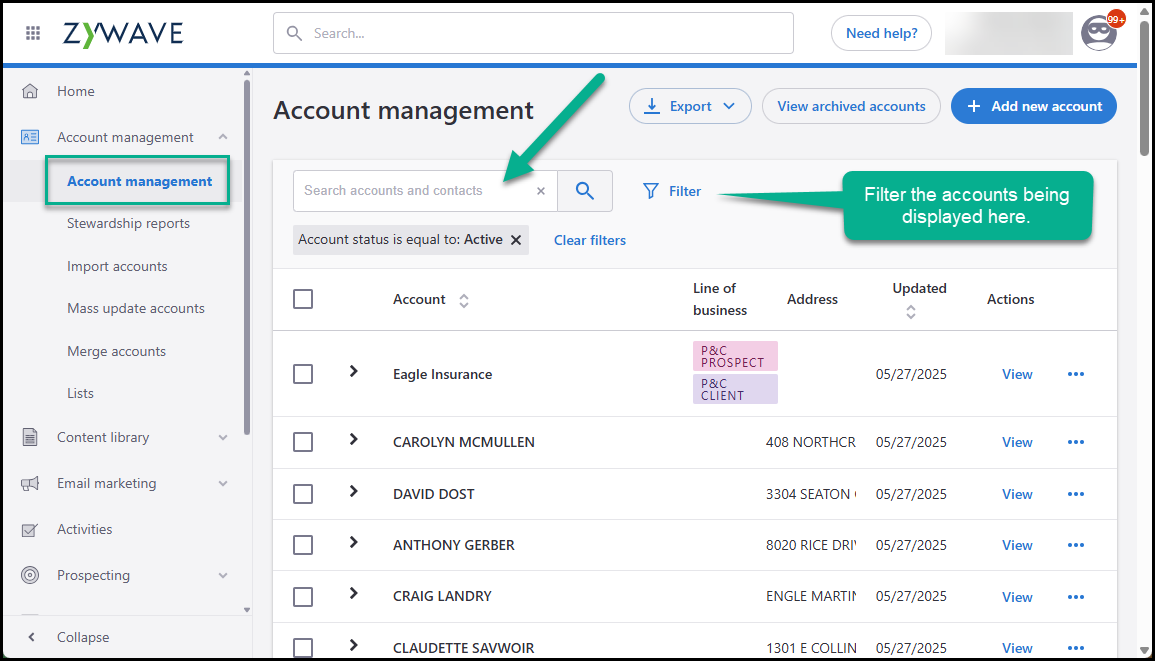Click the Clear filters link
The width and height of the screenshot is (1155, 661).
click(589, 240)
